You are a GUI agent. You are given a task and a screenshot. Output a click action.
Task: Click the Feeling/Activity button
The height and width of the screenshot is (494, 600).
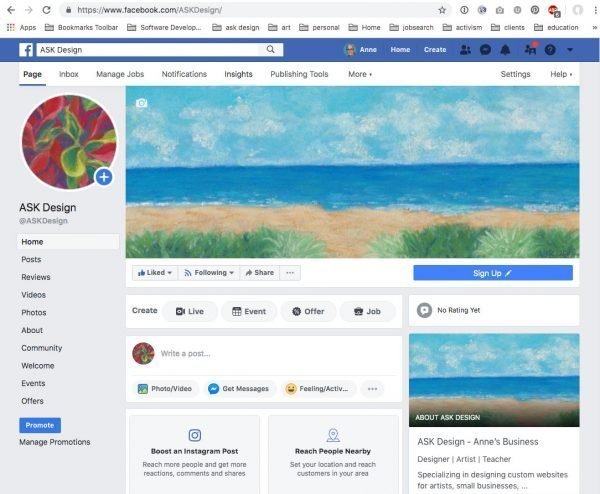click(318, 389)
